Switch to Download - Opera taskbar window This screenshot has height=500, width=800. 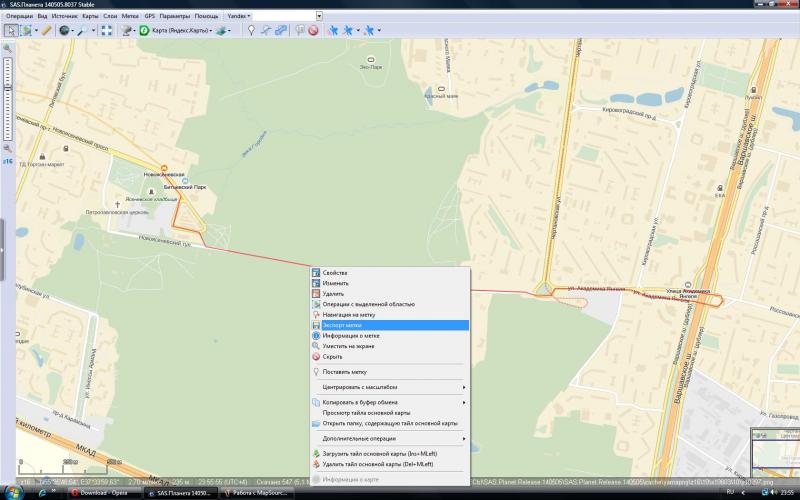click(105, 493)
